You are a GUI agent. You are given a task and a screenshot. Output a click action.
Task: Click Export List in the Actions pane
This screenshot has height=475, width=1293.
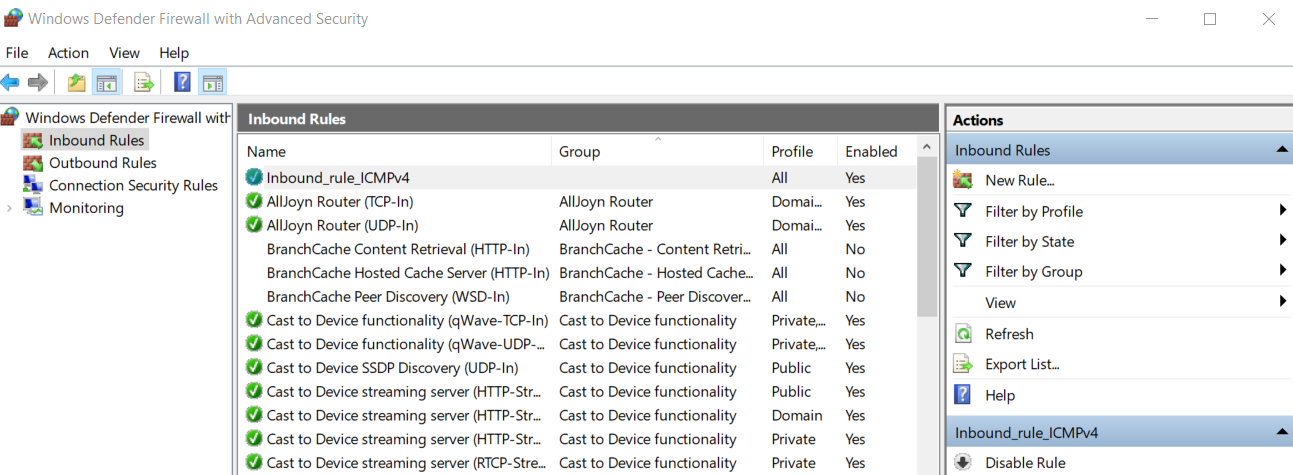[x=1022, y=364]
